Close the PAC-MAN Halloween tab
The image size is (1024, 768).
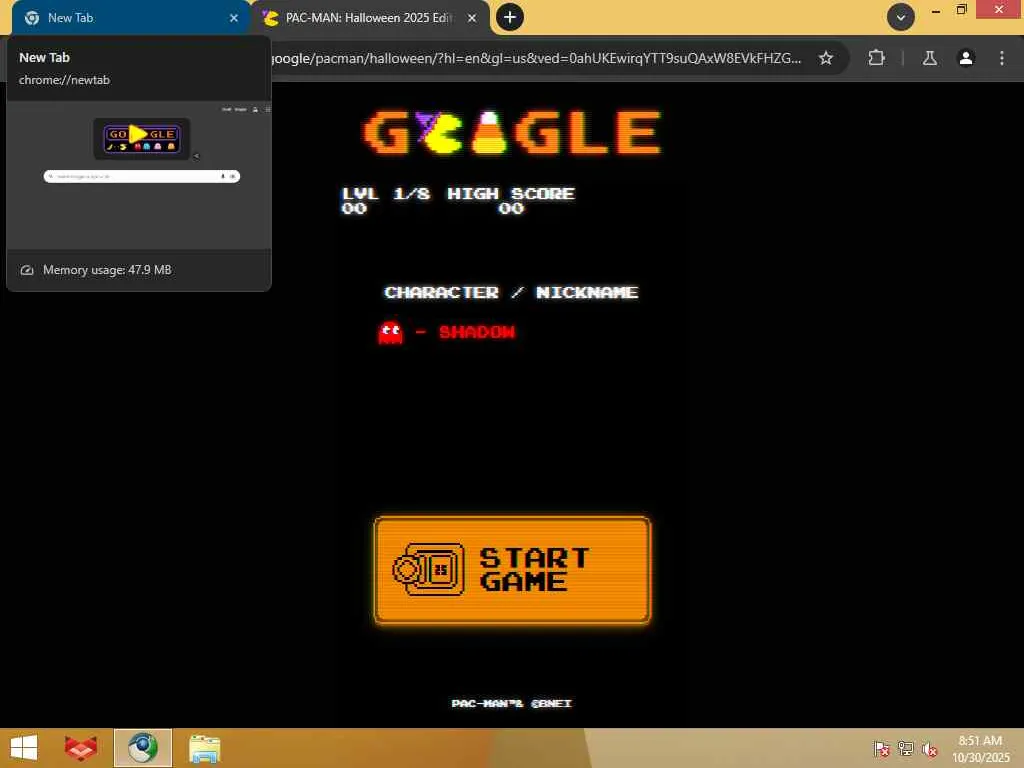tap(472, 18)
